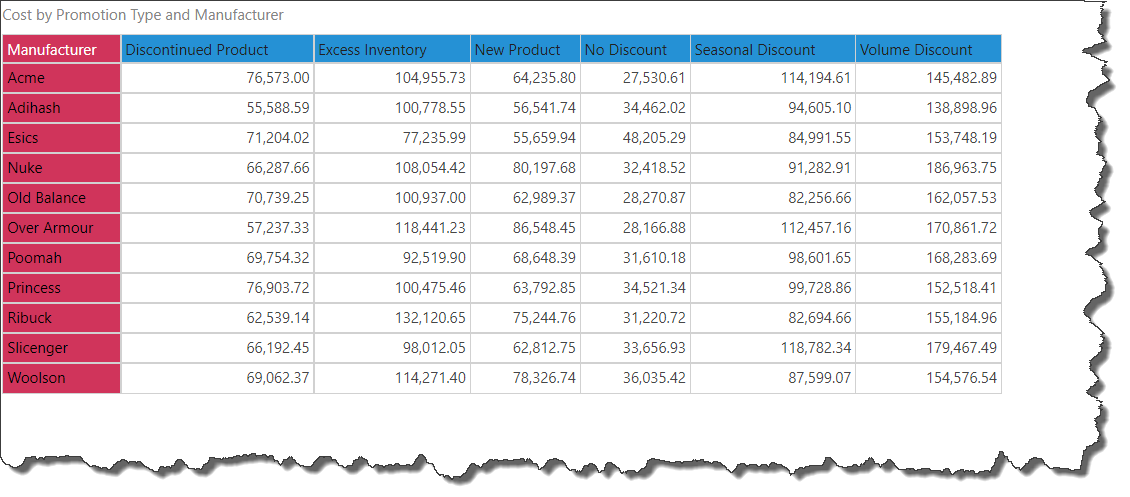Click the Excess Inventory column header
The image size is (1130, 497).
coord(391,49)
